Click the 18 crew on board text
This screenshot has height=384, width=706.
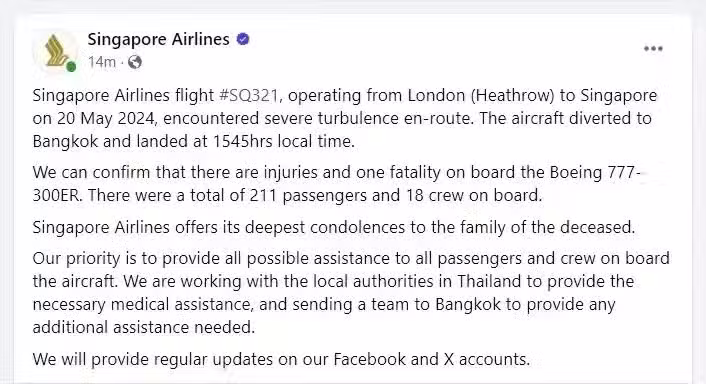474,195
